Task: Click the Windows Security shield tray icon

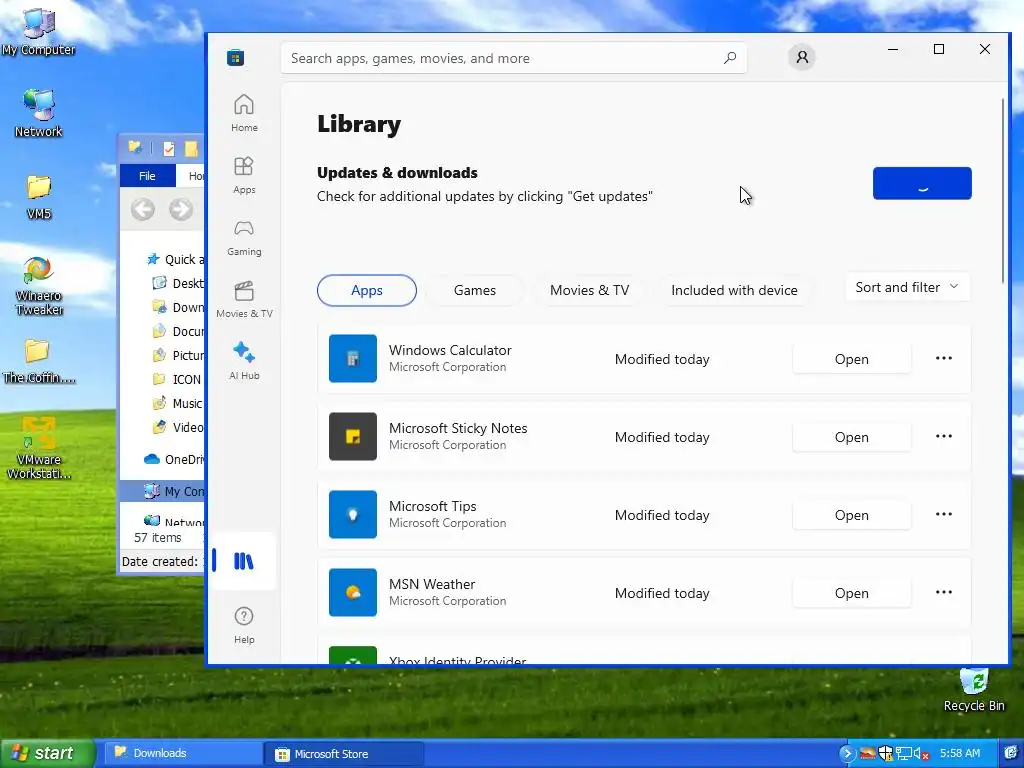Action: [x=886, y=754]
